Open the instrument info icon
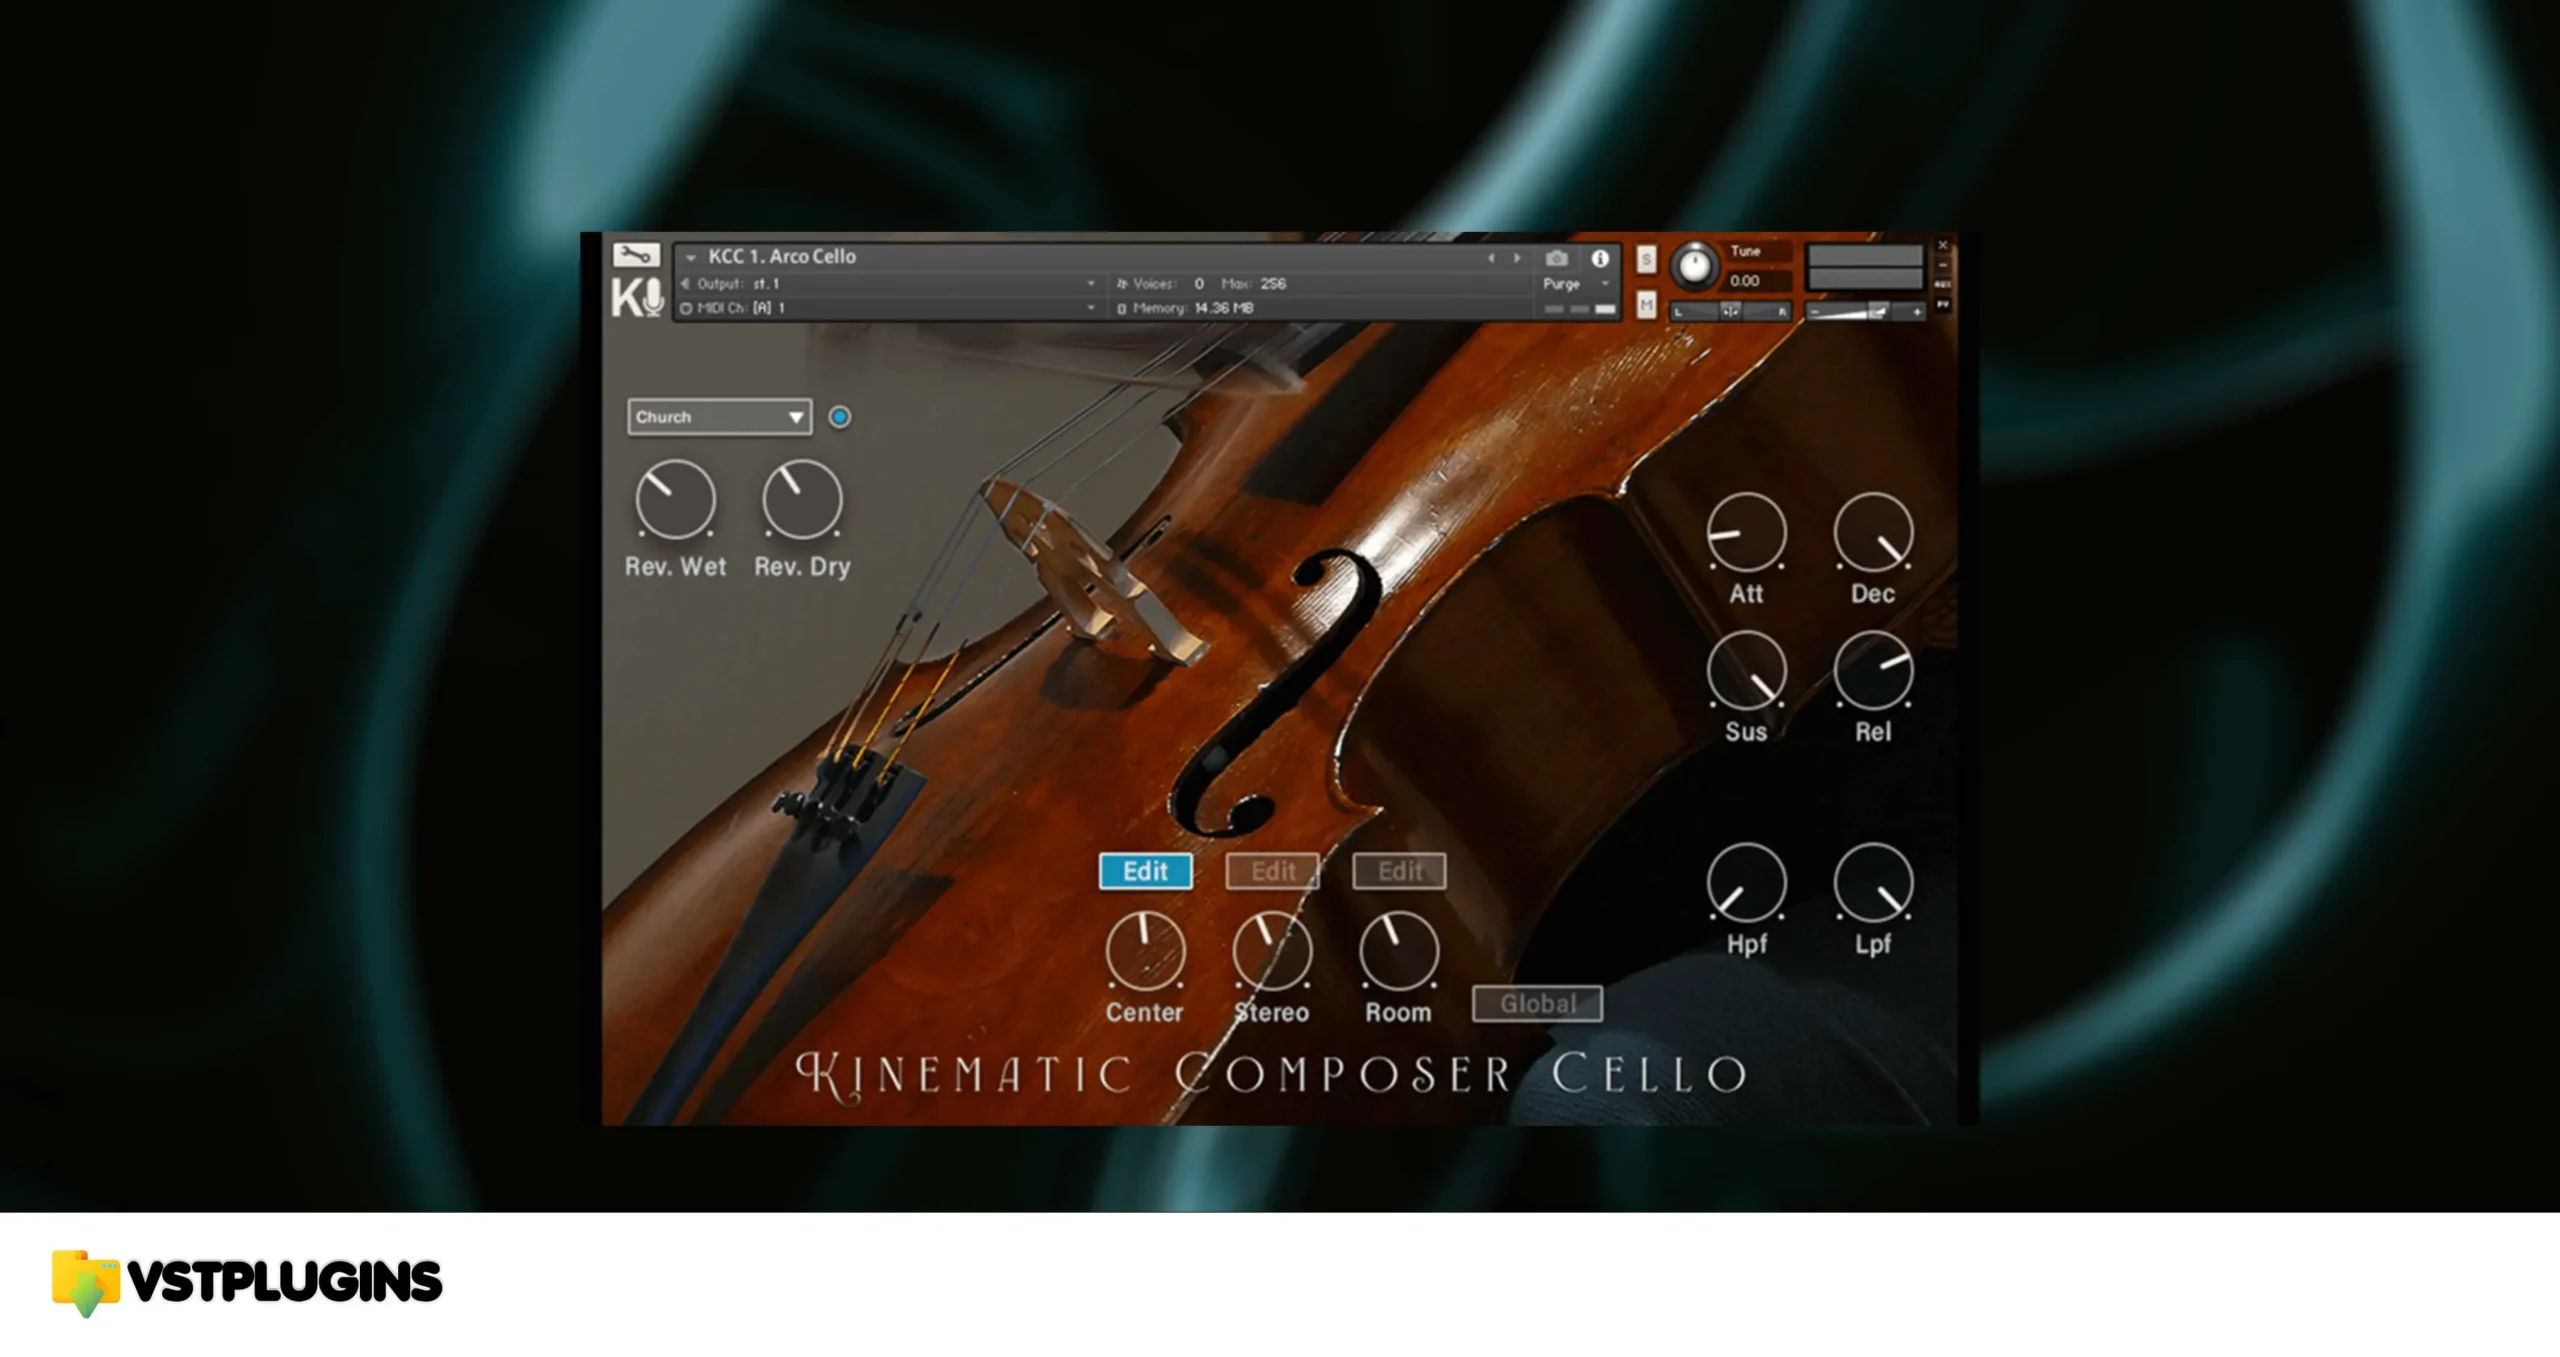 coord(1600,258)
